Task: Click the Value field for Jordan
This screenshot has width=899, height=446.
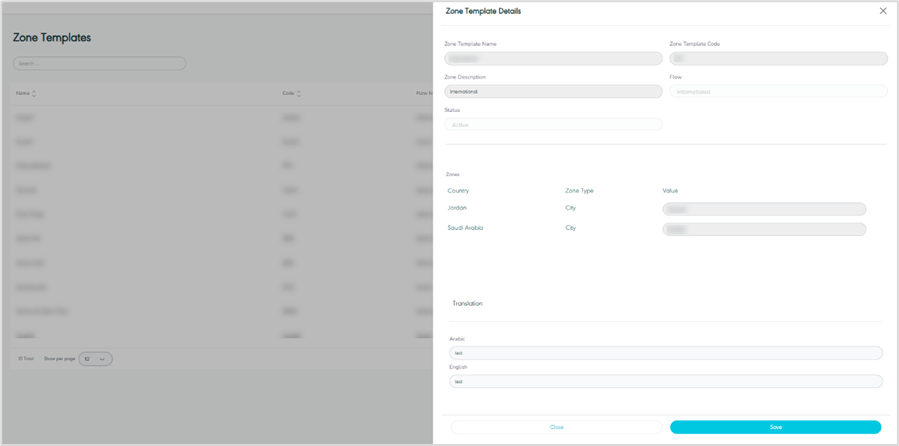Action: (764, 210)
